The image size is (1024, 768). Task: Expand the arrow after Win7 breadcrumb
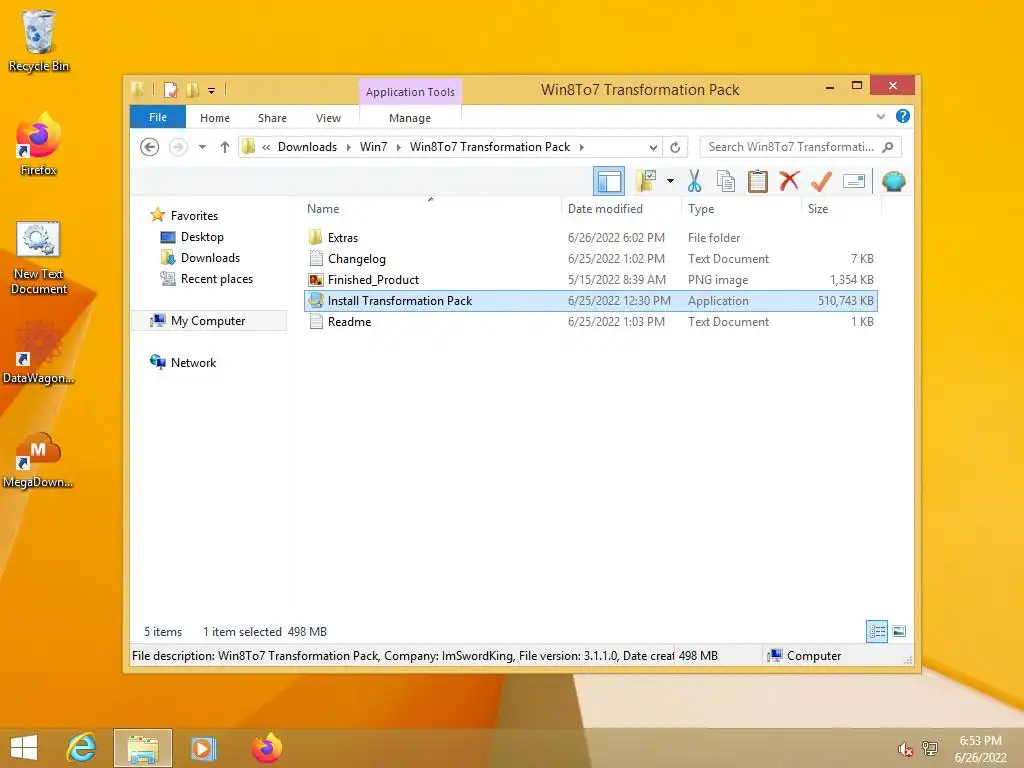[x=398, y=148]
